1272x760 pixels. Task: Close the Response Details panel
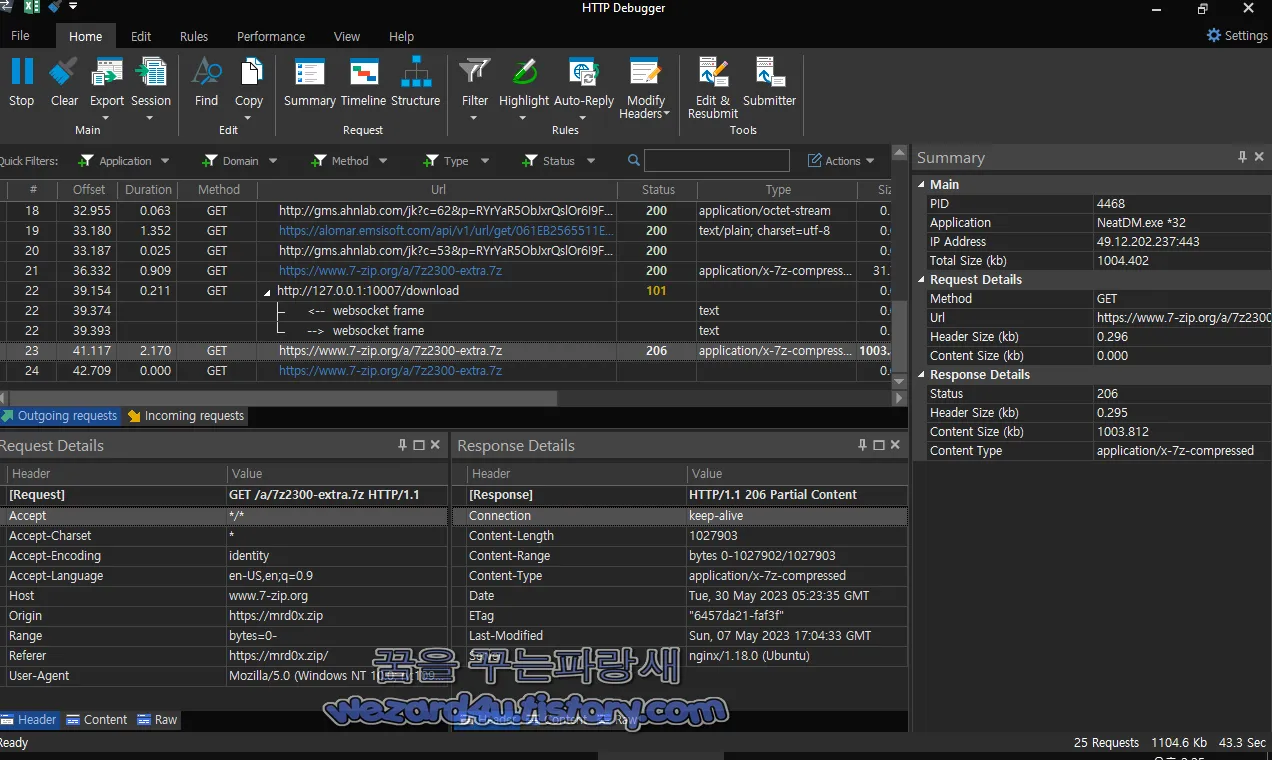point(895,445)
